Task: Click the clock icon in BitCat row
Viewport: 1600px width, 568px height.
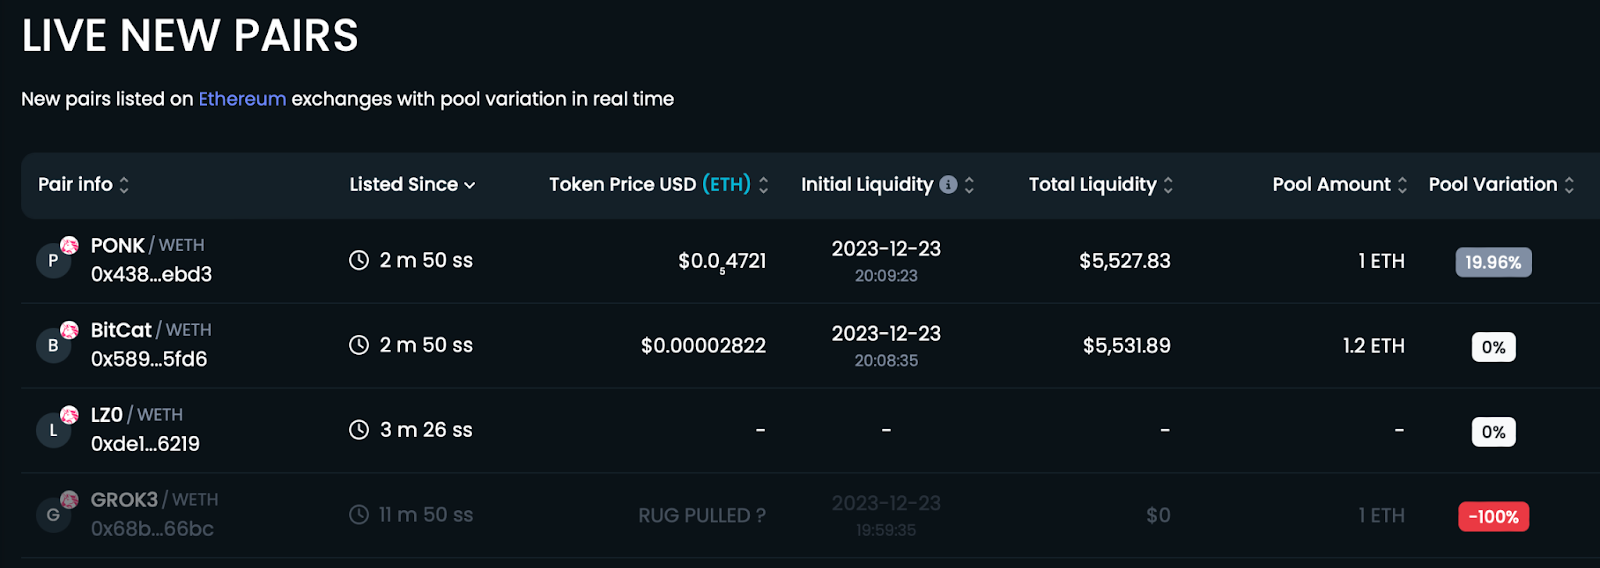Action: 359,345
